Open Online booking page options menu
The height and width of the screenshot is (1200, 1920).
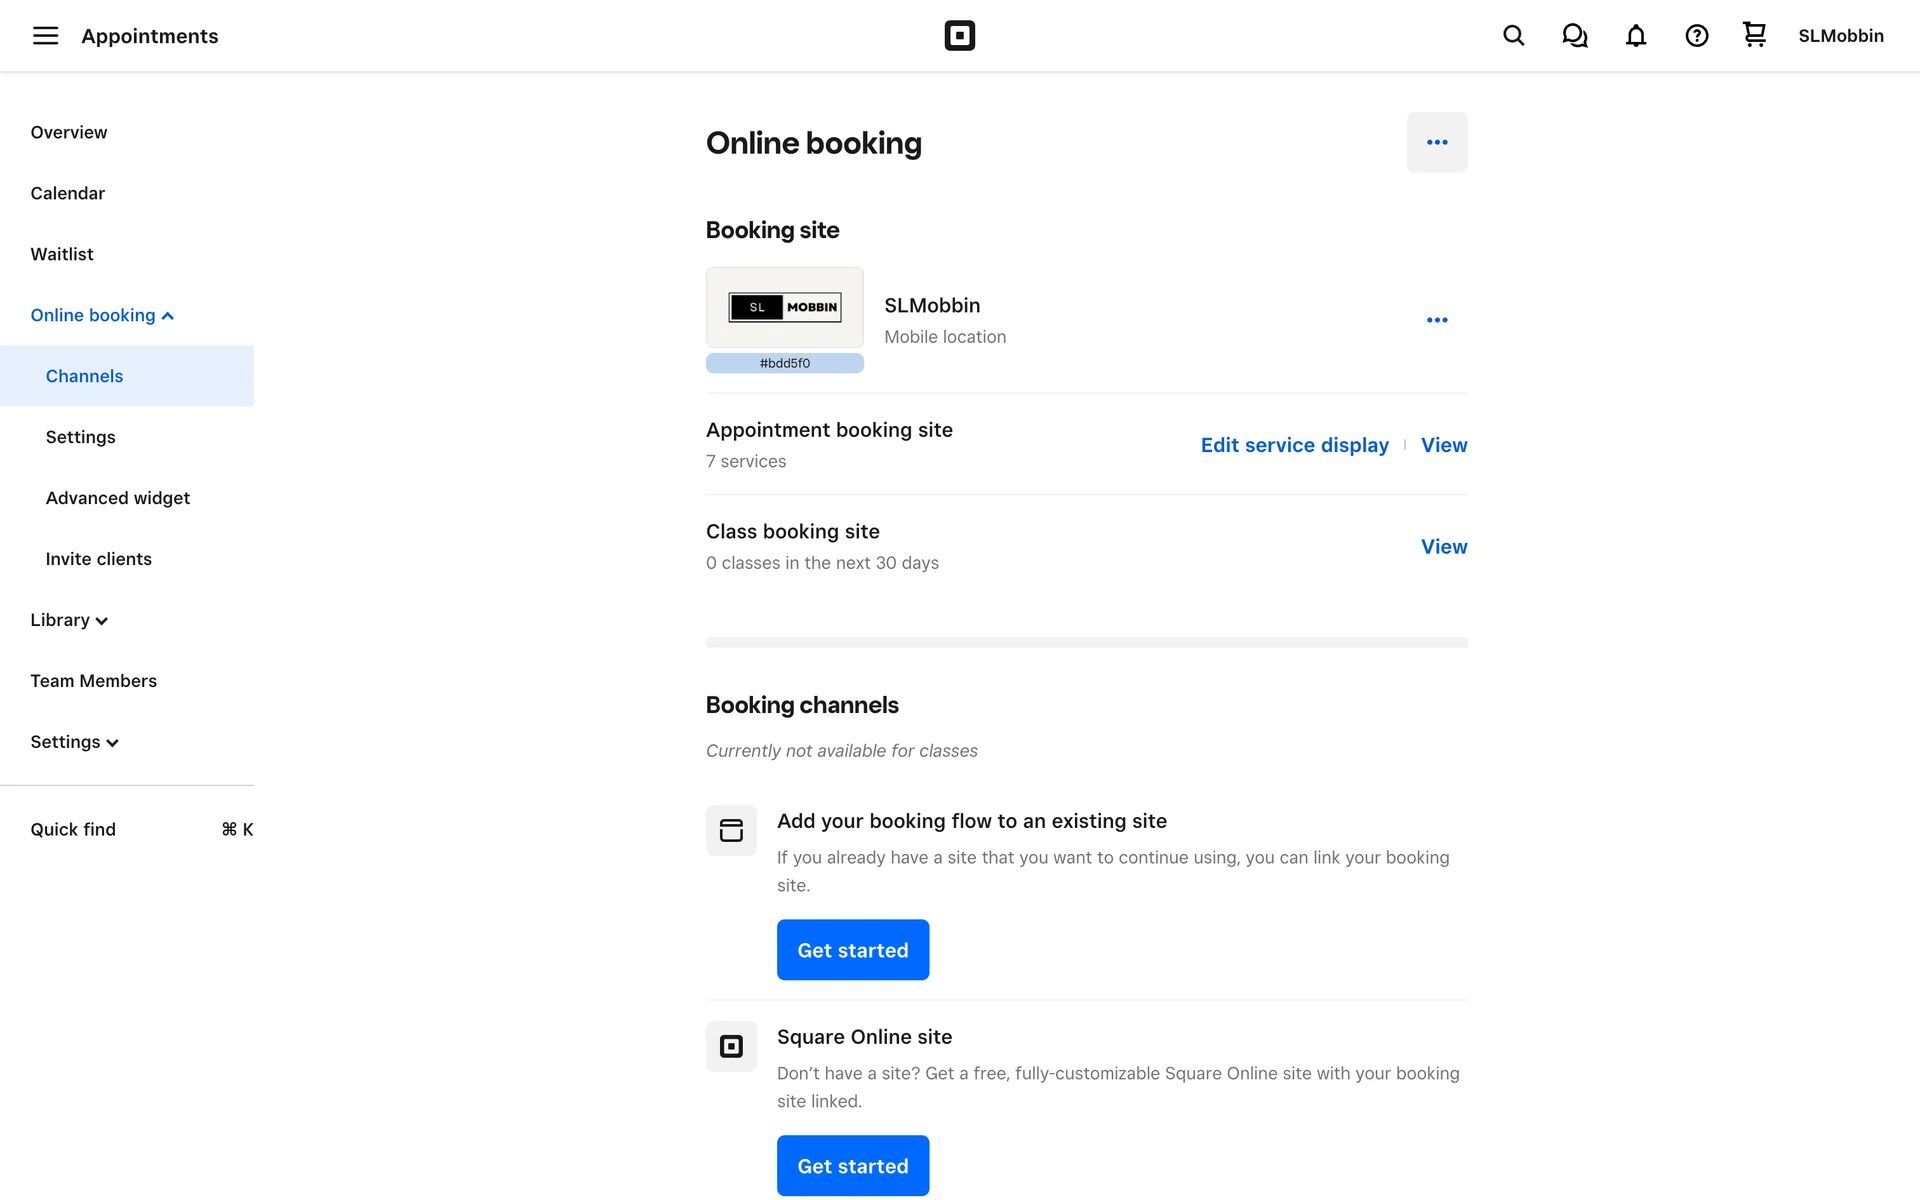coord(1436,142)
